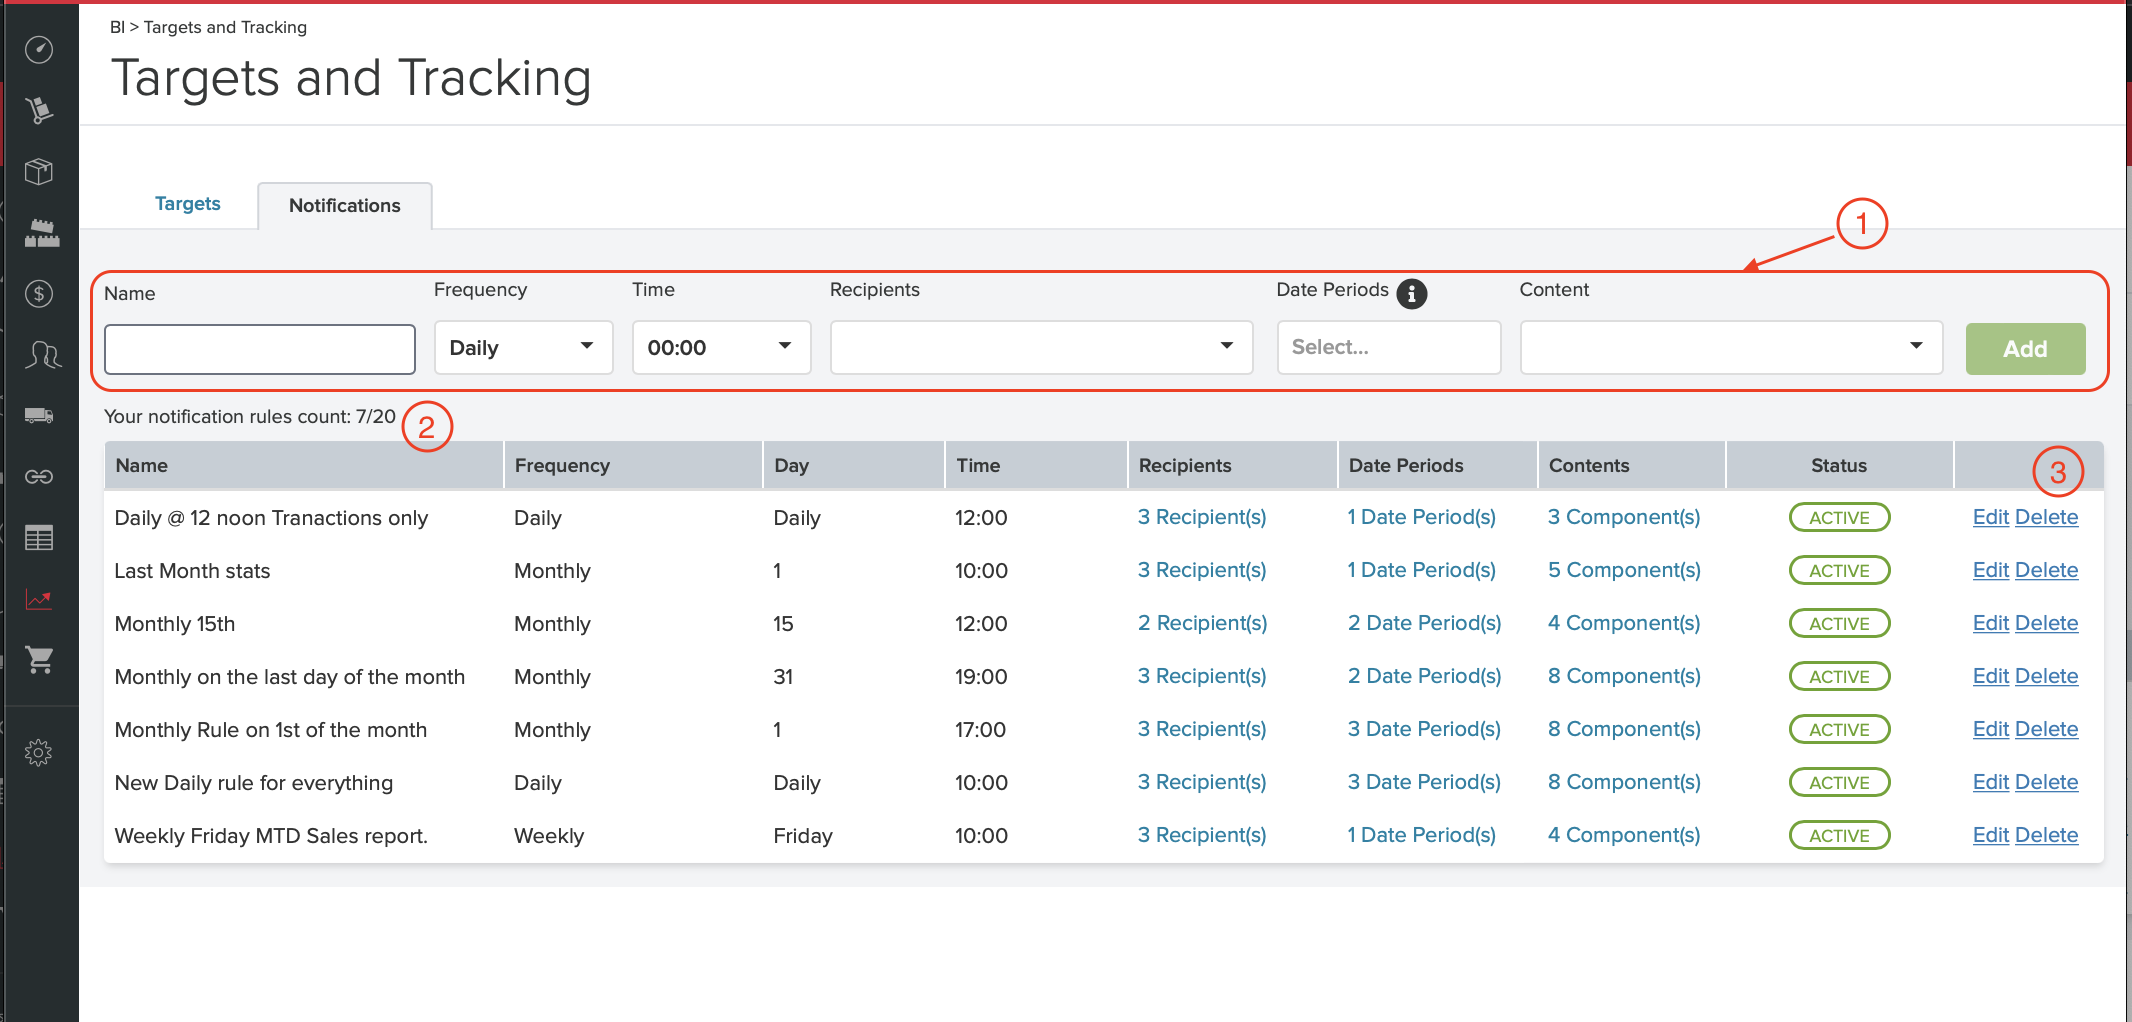Open 8 Component(s) for Monthly on last day
Screen dimensions: 2132x1022
click(1624, 676)
